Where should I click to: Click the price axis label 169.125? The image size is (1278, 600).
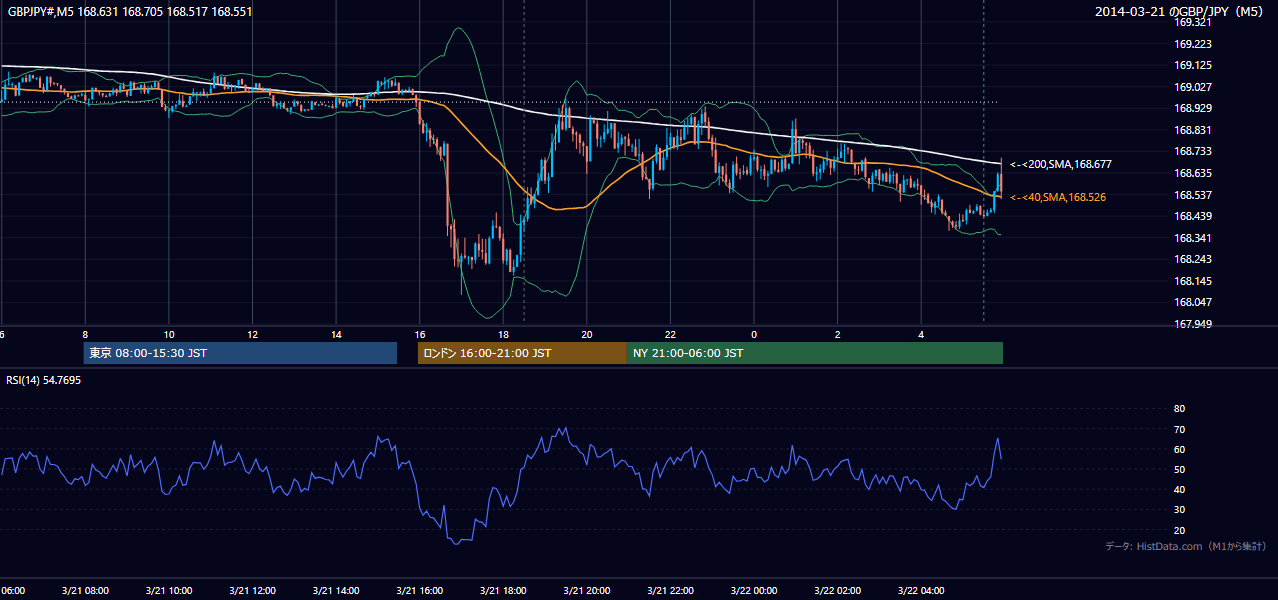click(x=1192, y=66)
